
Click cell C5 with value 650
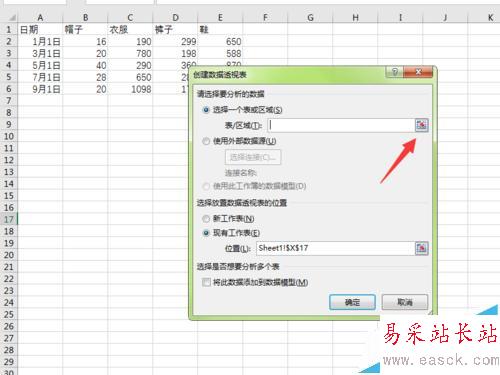coord(130,77)
